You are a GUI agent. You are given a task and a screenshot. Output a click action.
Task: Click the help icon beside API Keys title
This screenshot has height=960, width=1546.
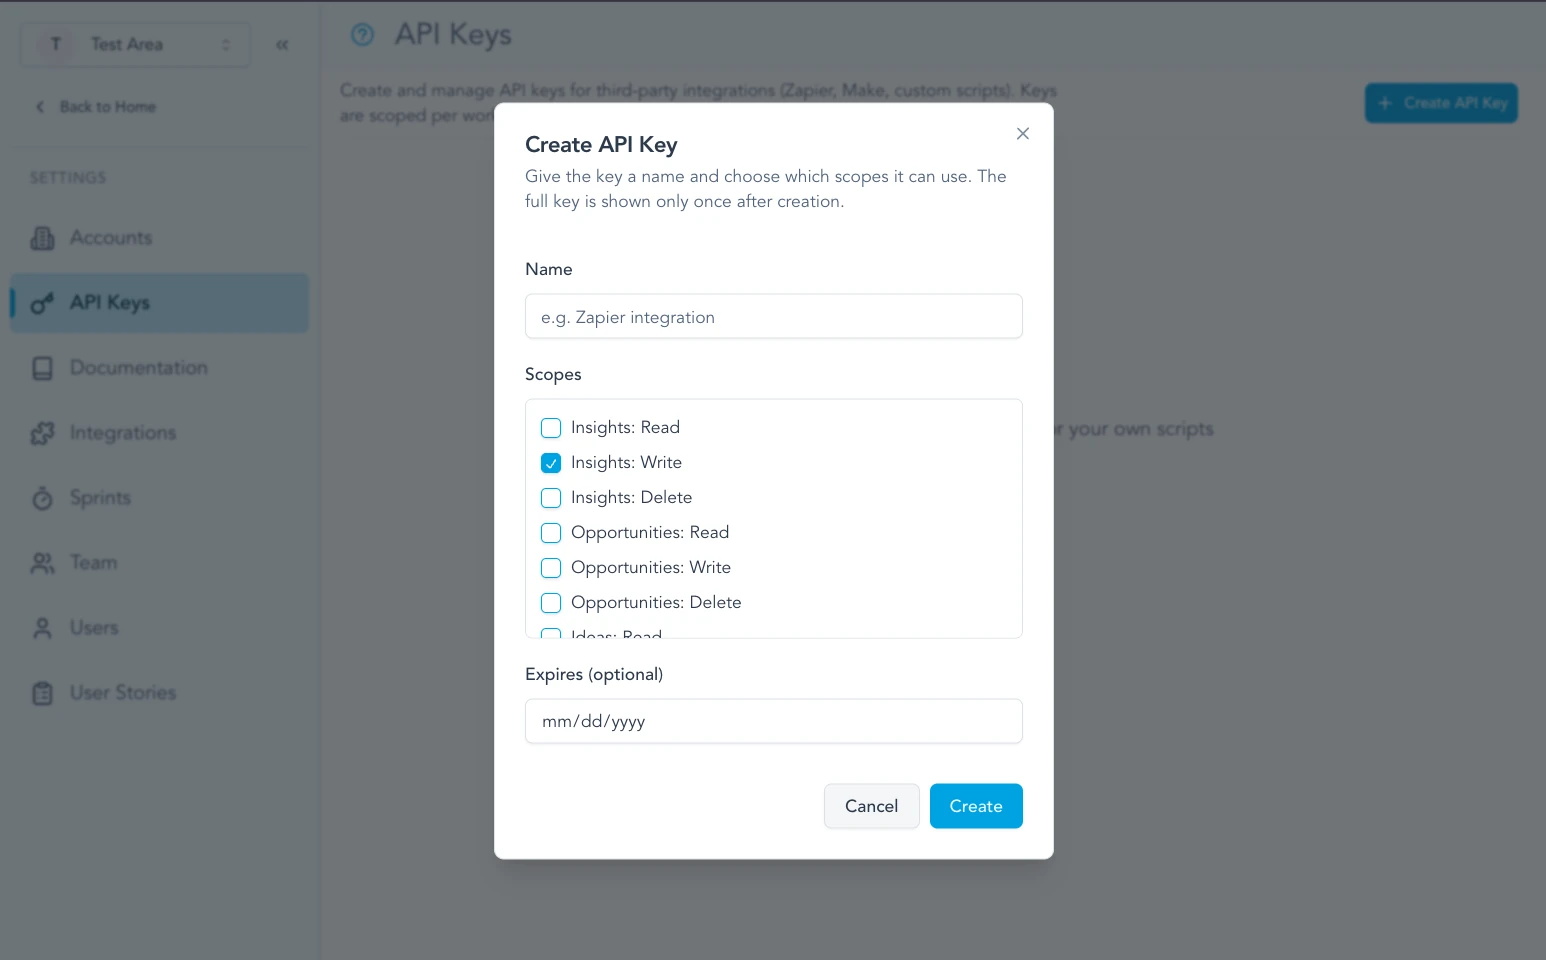coord(362,34)
